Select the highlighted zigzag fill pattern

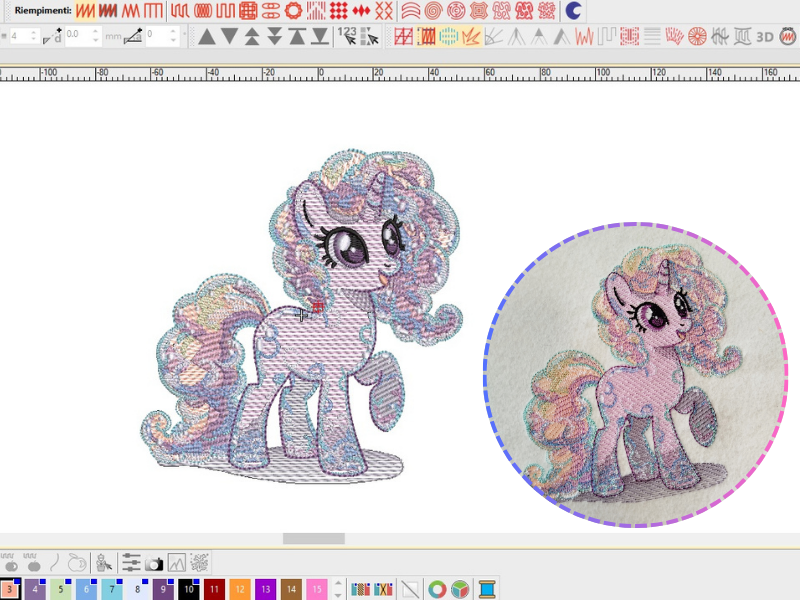(85, 10)
